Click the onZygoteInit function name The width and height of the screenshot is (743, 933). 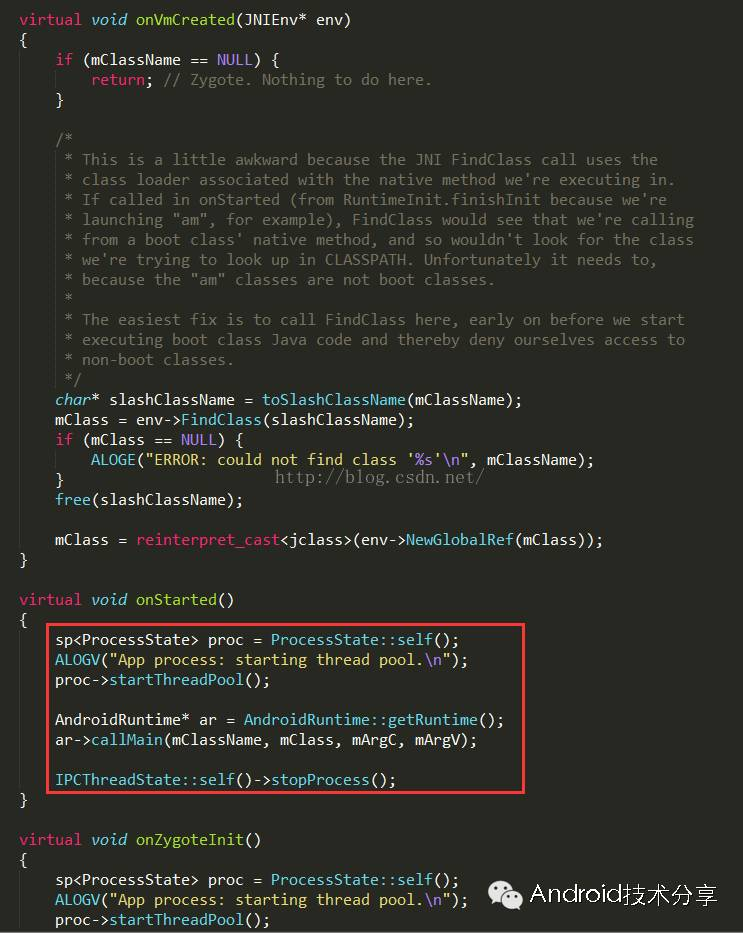[190, 840]
